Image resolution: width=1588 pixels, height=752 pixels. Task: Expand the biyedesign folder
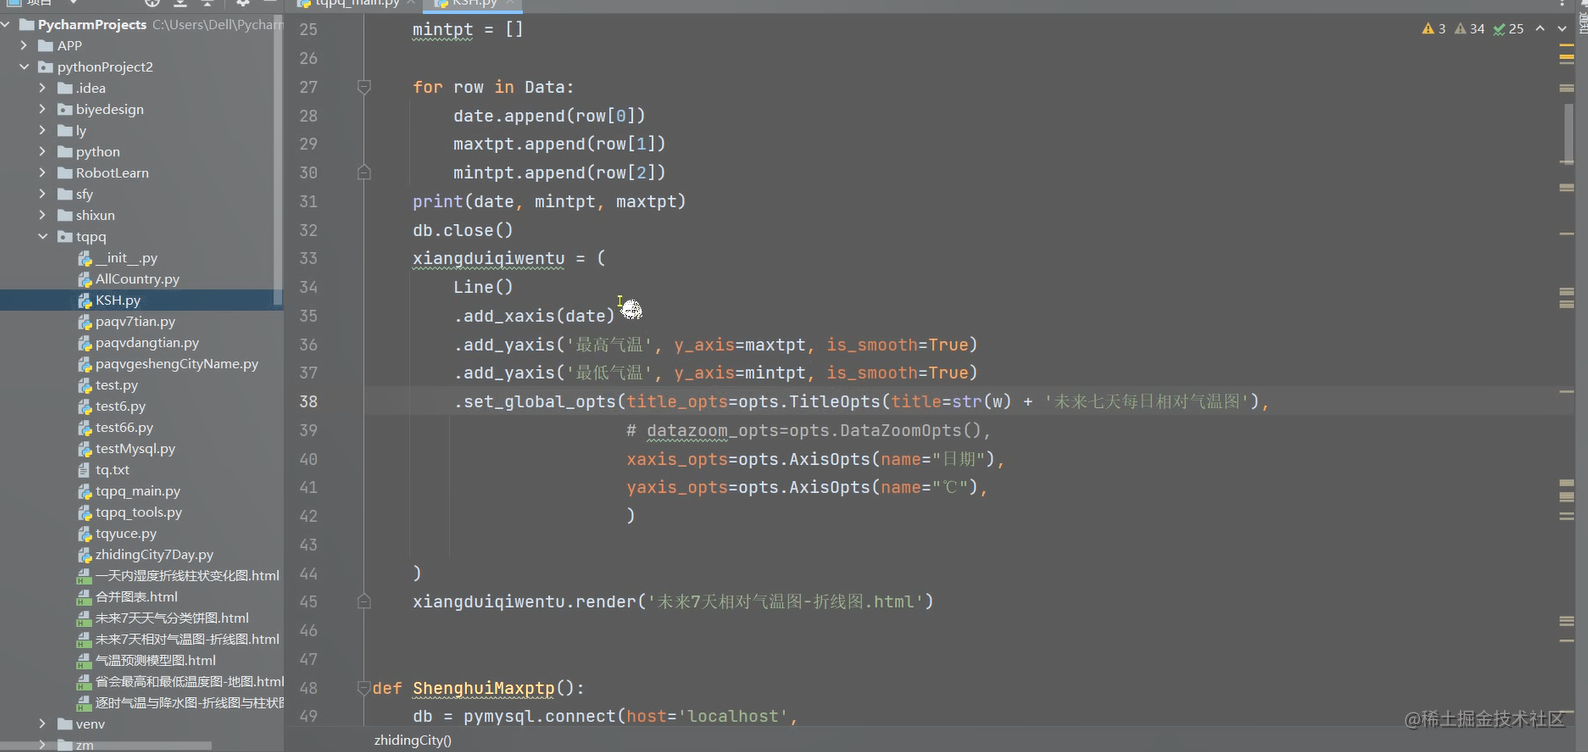(42, 109)
